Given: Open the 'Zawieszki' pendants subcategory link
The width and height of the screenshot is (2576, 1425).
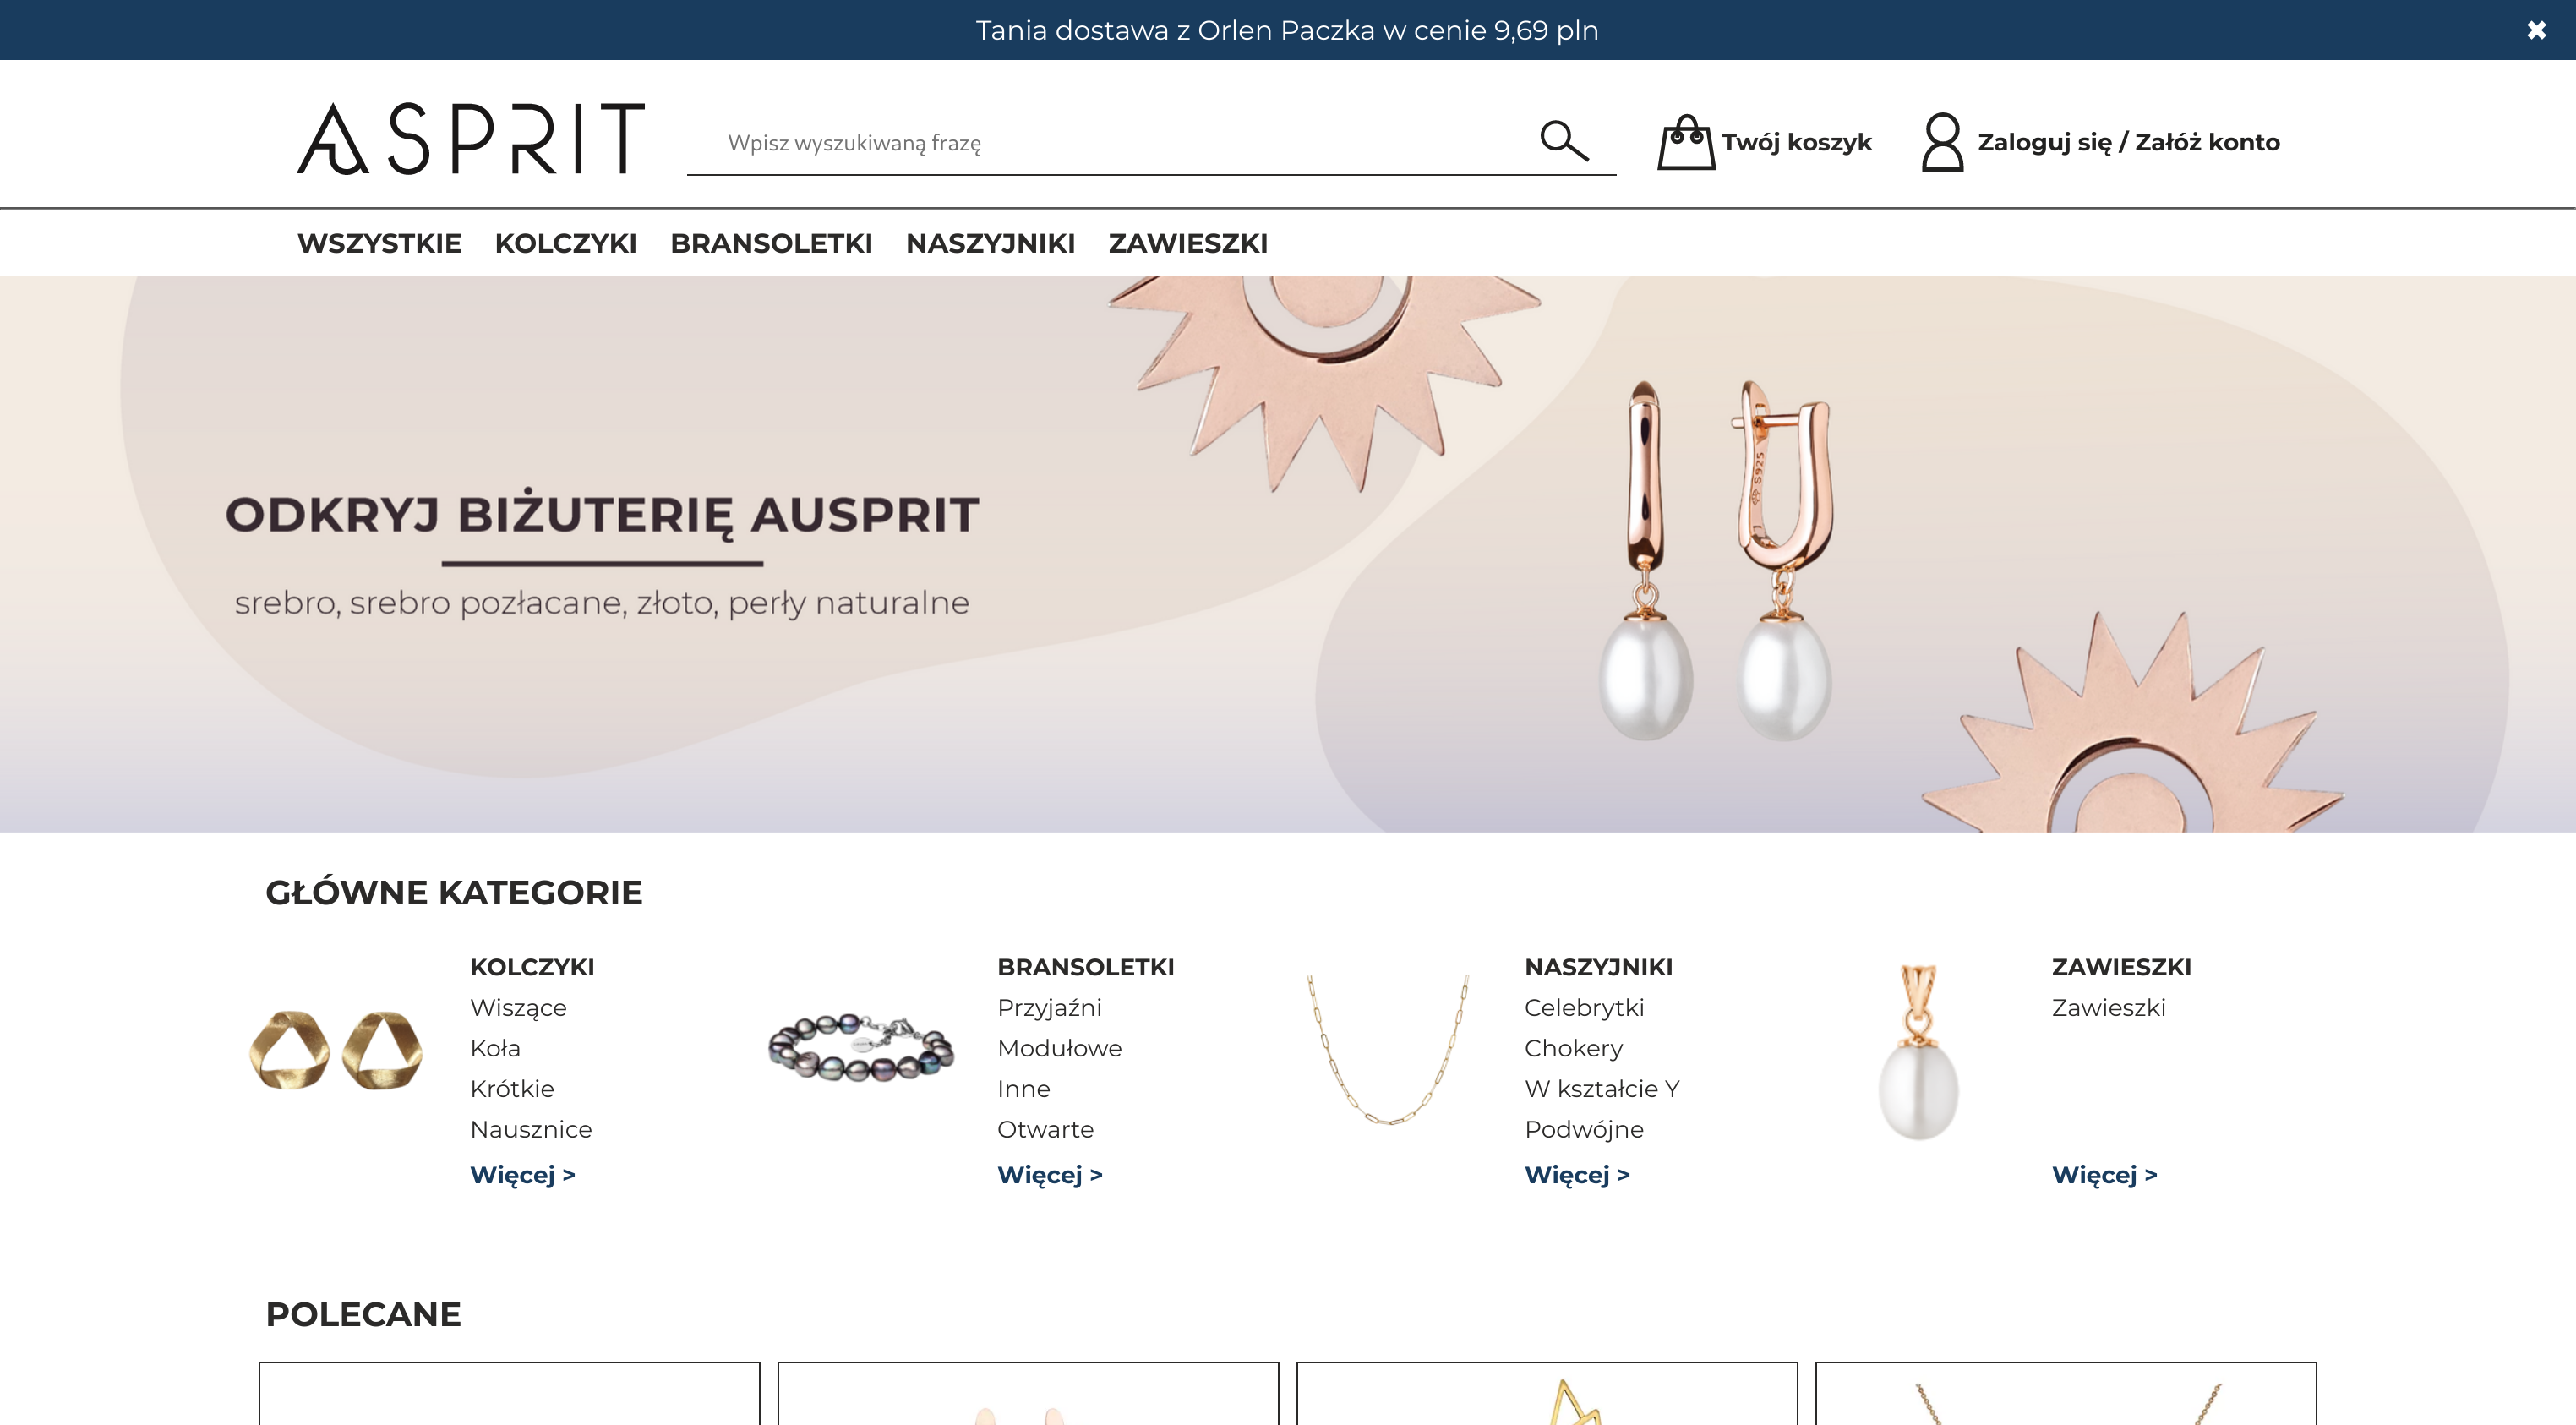Looking at the screenshot, I should tap(2108, 1008).
